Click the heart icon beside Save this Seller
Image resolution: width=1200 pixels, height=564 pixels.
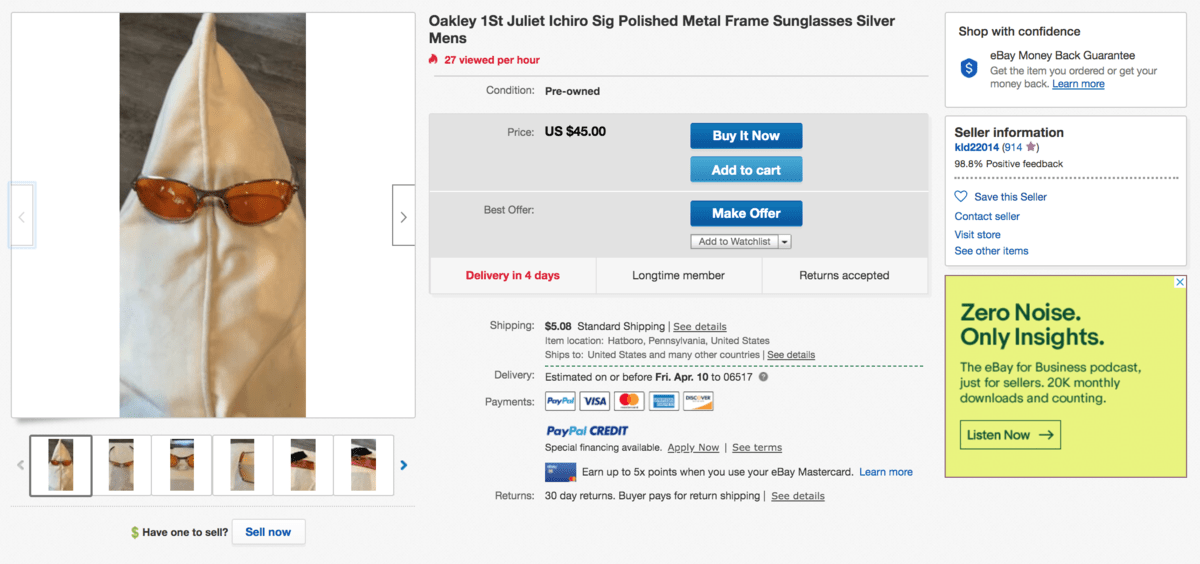(x=961, y=197)
